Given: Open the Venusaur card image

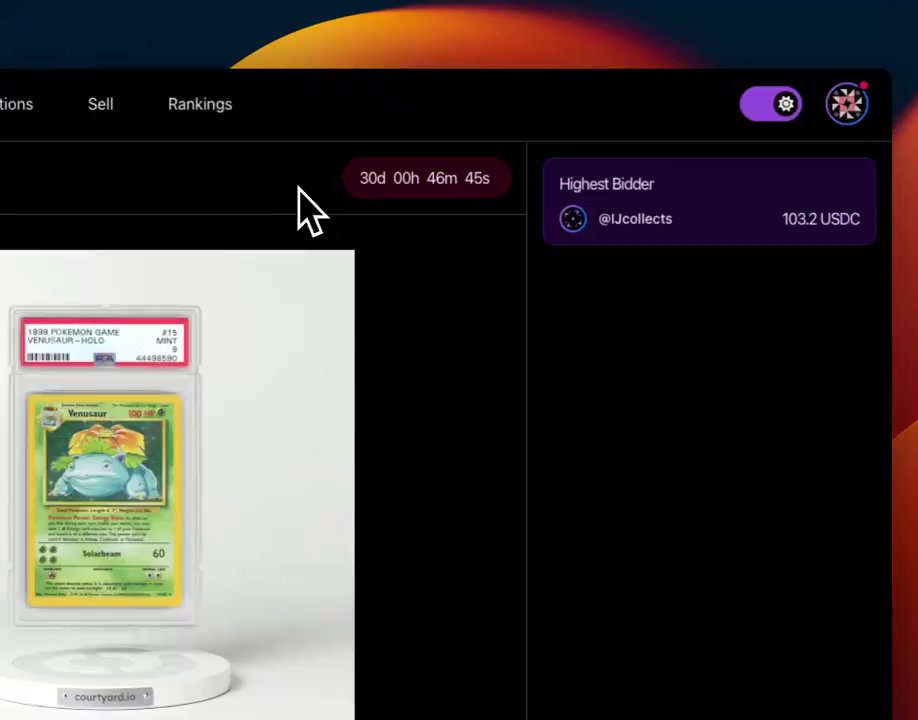Looking at the screenshot, I should tap(104, 500).
